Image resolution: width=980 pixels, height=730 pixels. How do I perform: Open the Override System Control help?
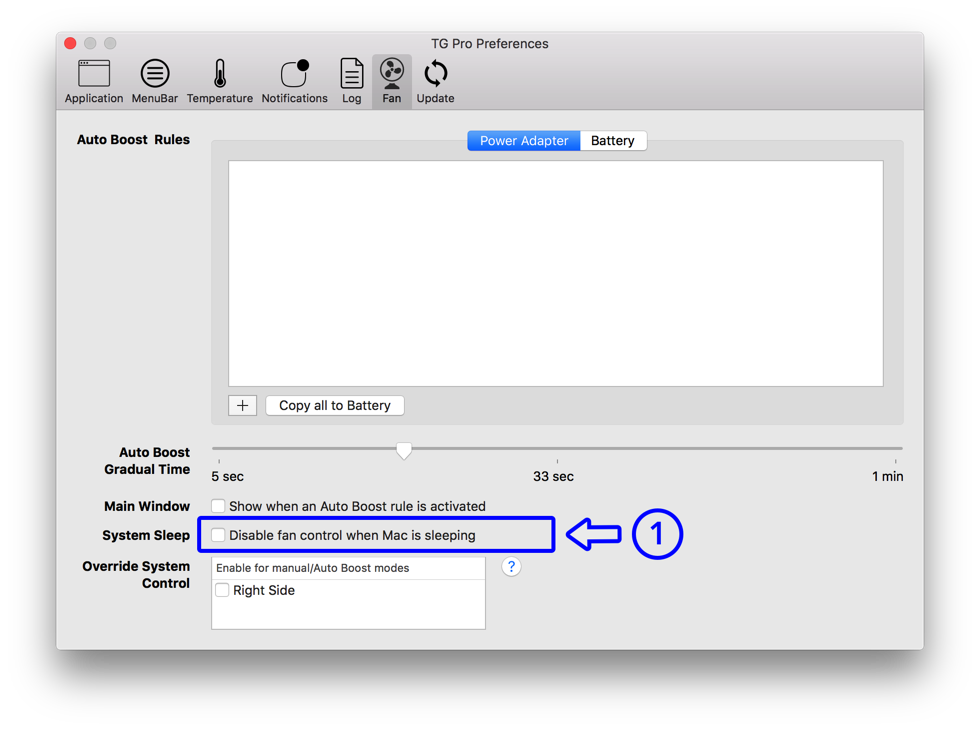tap(511, 567)
